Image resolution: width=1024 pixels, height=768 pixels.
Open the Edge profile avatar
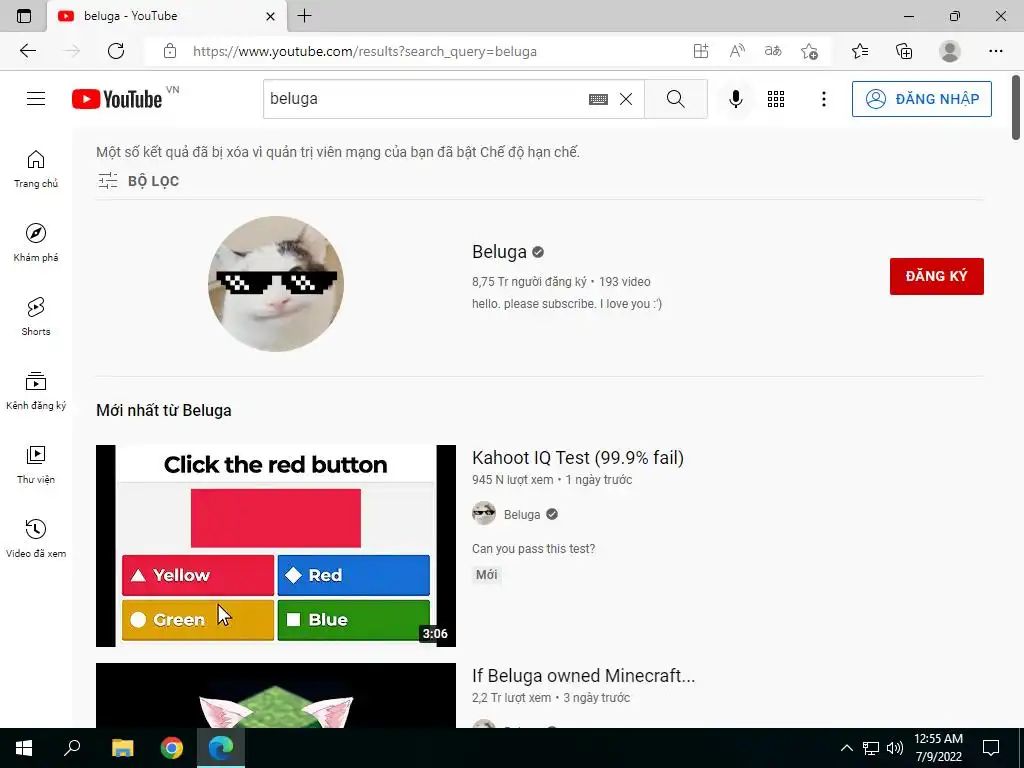[950, 51]
